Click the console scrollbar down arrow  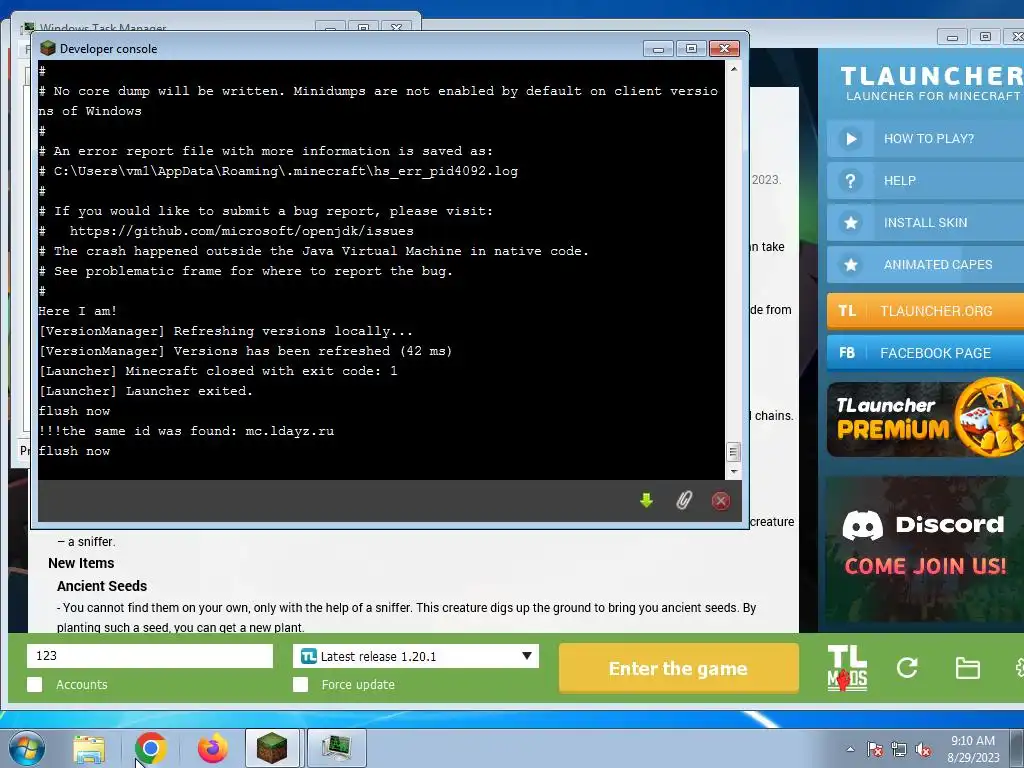click(733, 471)
